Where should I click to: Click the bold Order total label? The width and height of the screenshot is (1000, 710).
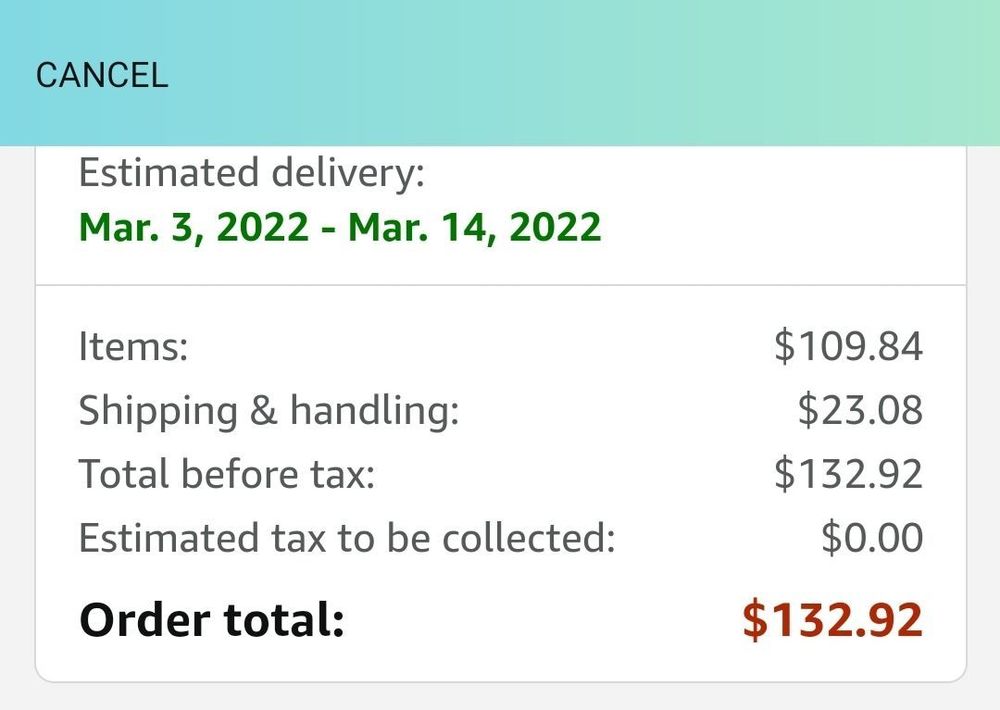tap(211, 620)
